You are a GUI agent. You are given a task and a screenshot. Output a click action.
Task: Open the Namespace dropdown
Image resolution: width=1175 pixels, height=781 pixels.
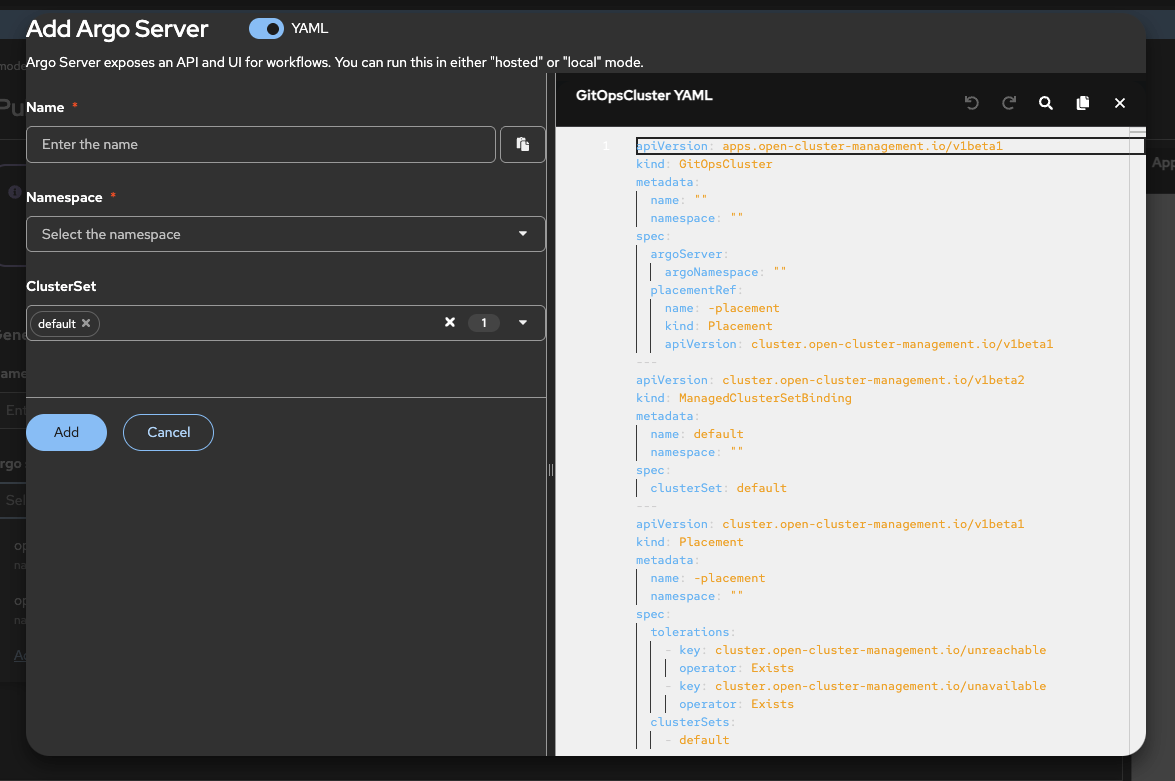285,234
